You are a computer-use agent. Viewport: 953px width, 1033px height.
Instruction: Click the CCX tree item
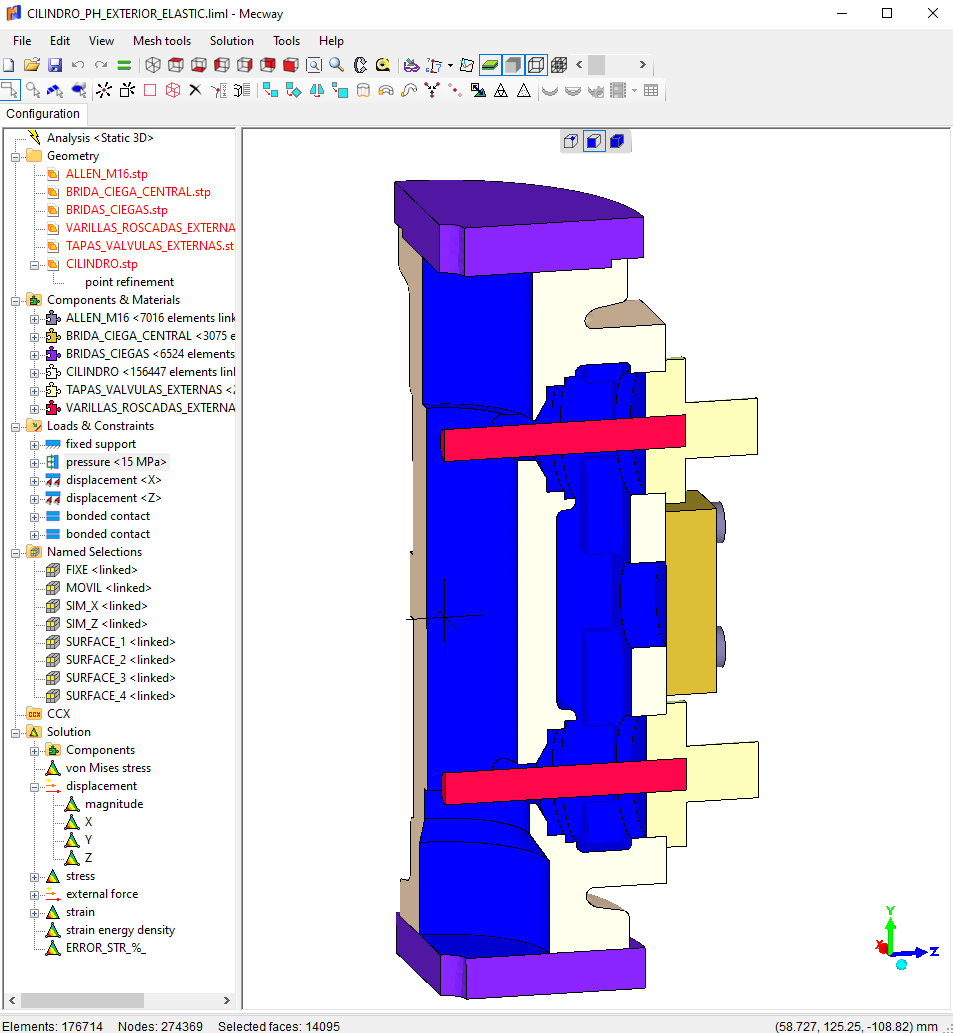click(x=59, y=713)
